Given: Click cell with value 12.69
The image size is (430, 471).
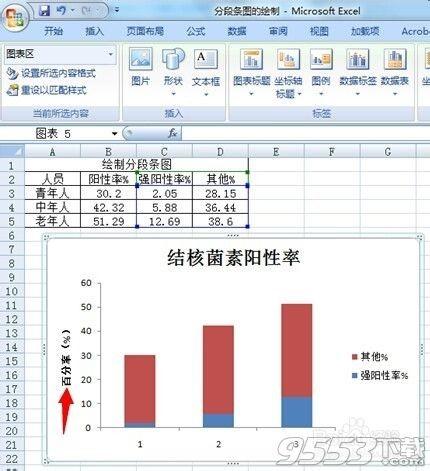Looking at the screenshot, I should 164,221.
